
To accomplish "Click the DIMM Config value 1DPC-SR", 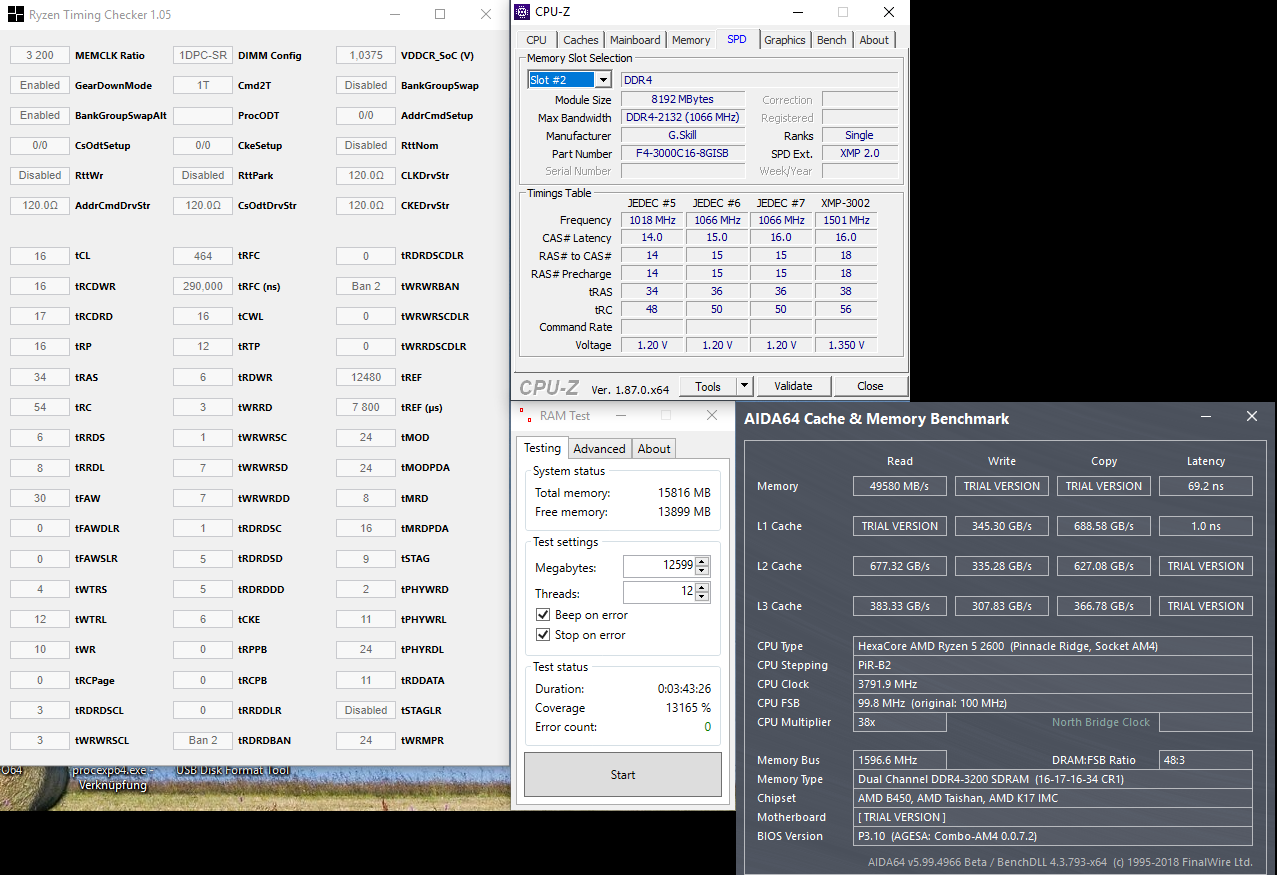I will click(x=203, y=55).
